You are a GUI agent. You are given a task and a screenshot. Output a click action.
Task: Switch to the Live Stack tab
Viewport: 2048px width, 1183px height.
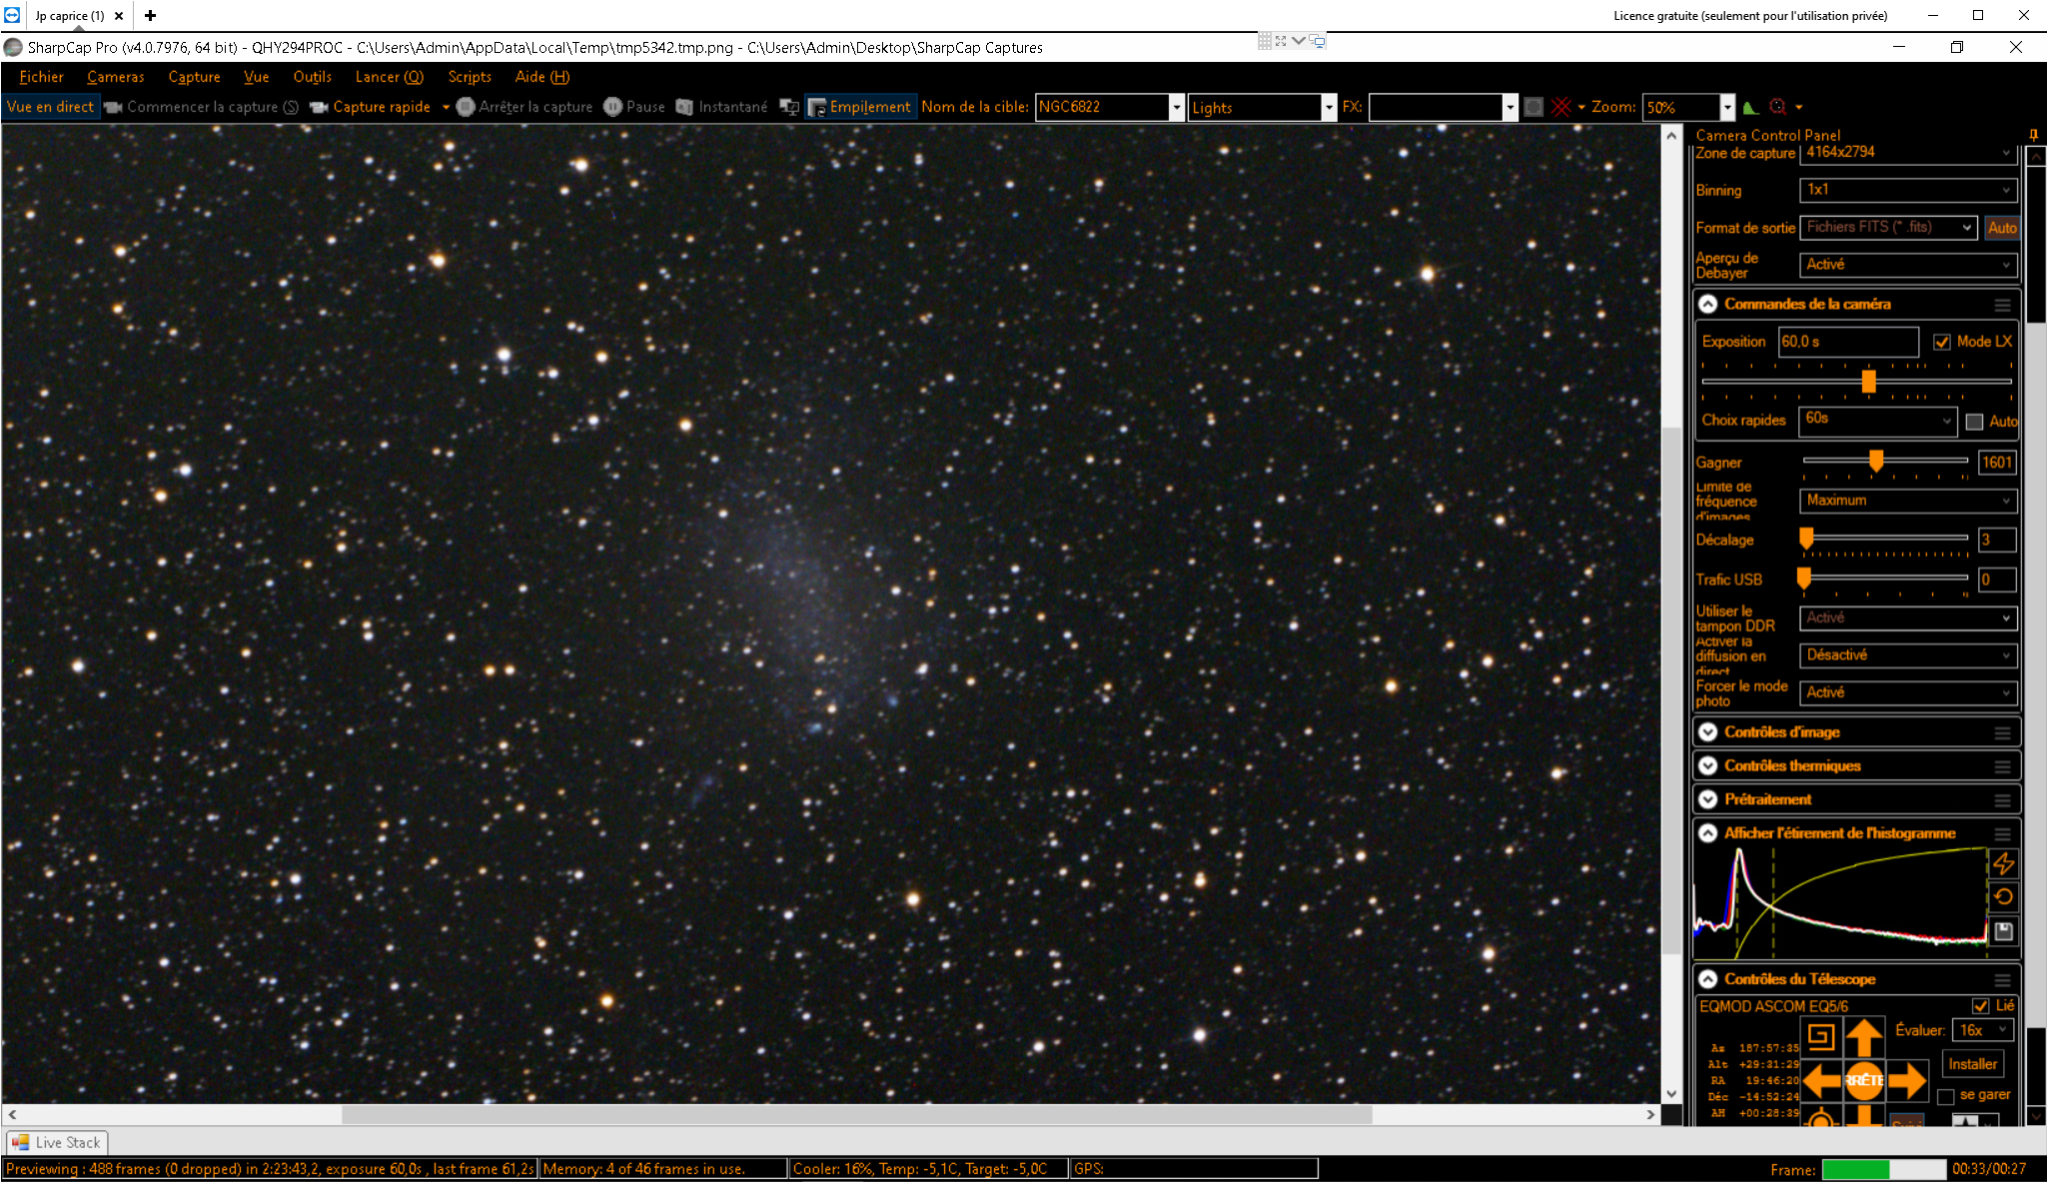57,1142
